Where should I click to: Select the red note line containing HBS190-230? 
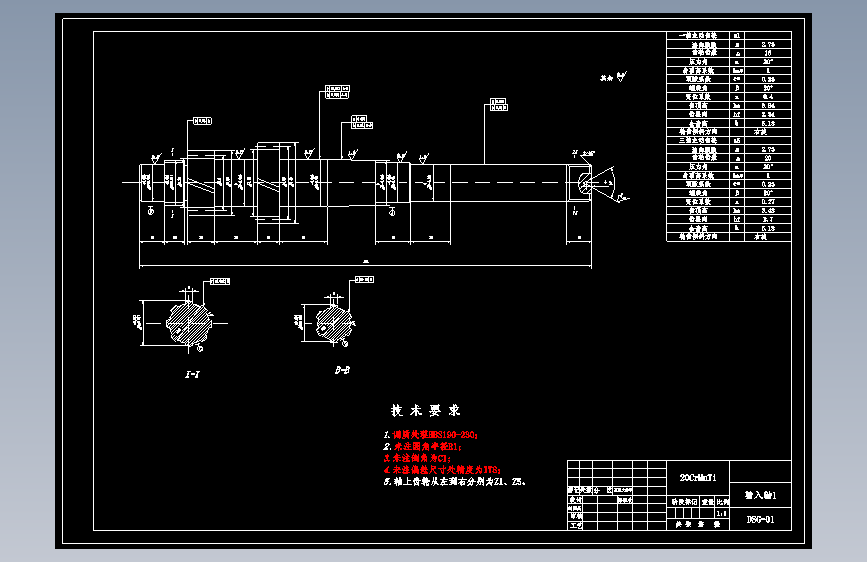pyautogui.click(x=431, y=435)
